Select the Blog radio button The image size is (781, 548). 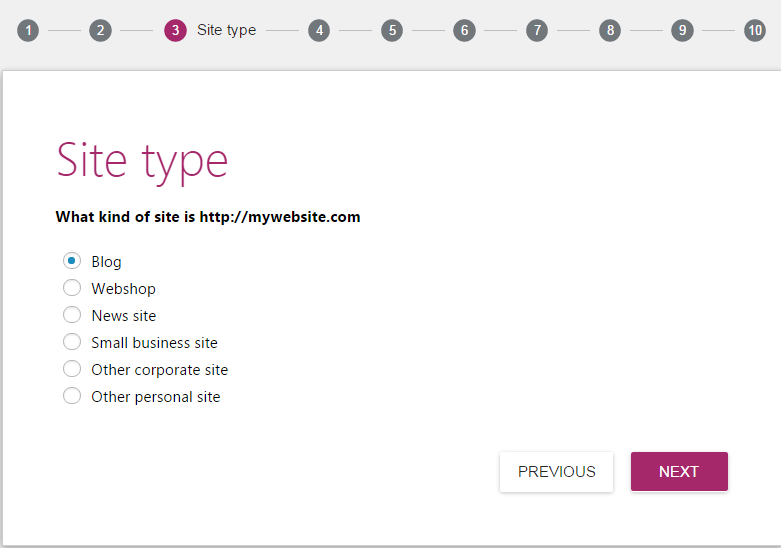(72, 261)
